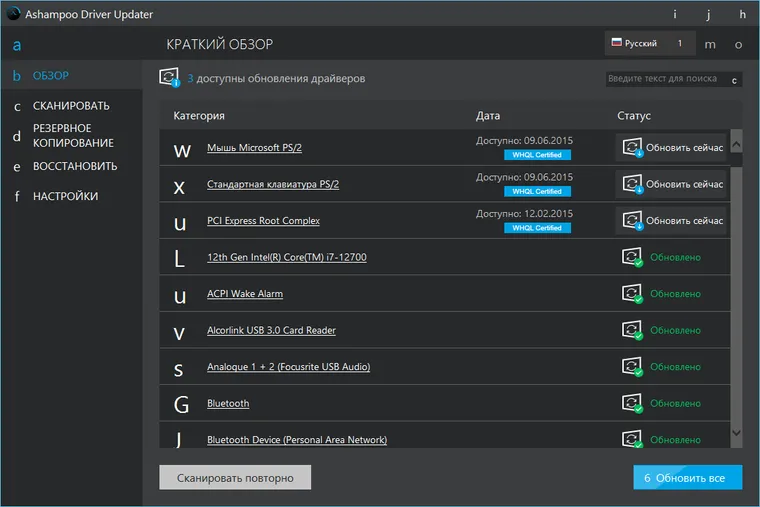Select ВОССТАНОВИТЬ in the sidebar
760x507 pixels.
(x=72, y=166)
